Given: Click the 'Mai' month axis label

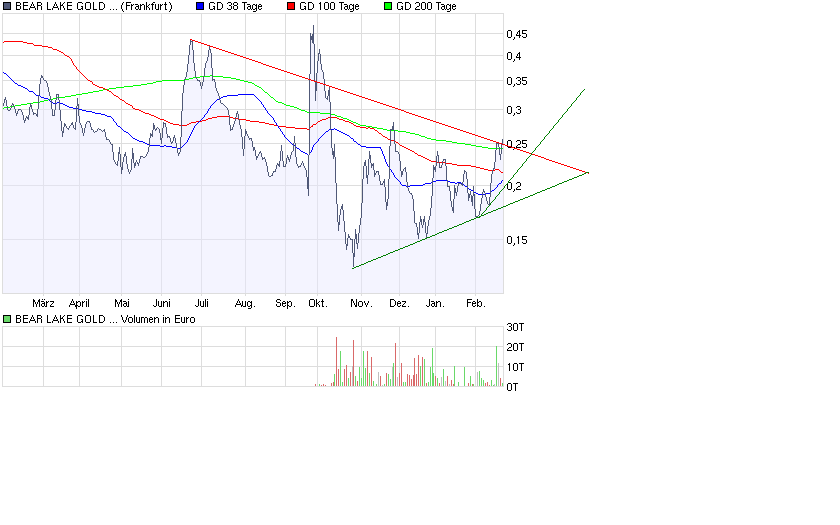Looking at the screenshot, I should 122,303.
